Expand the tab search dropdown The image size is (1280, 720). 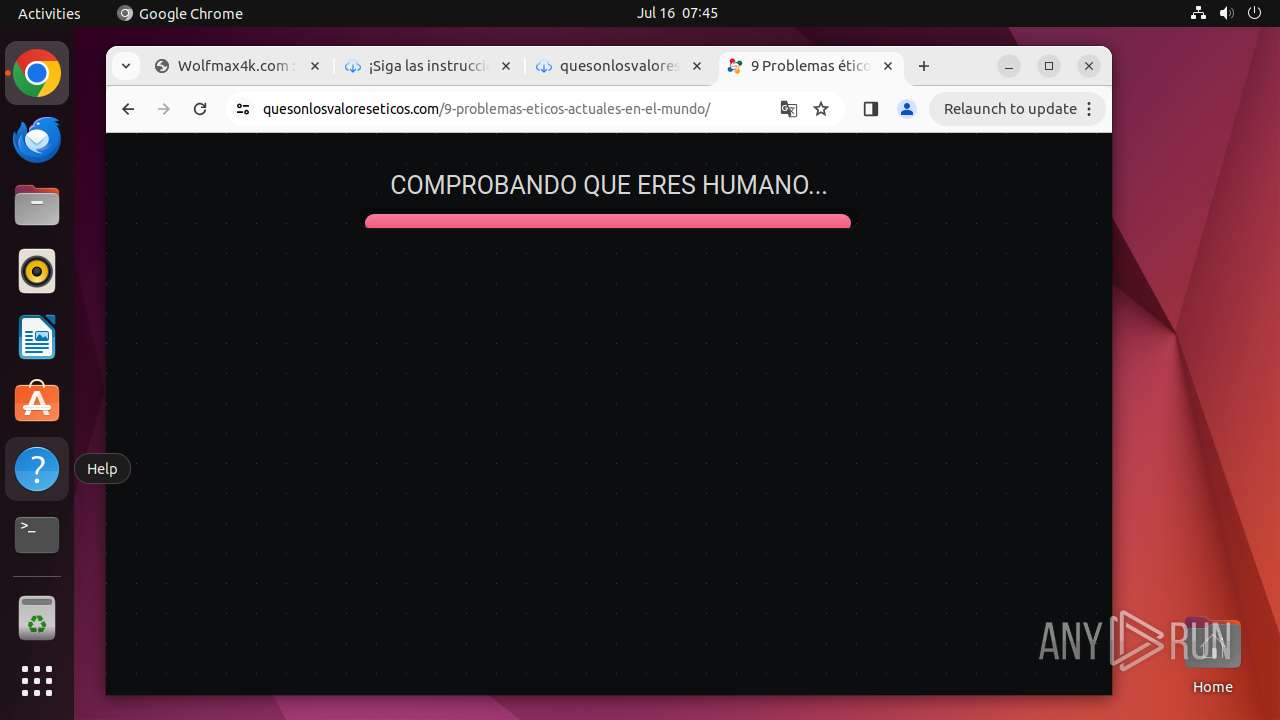tap(125, 66)
